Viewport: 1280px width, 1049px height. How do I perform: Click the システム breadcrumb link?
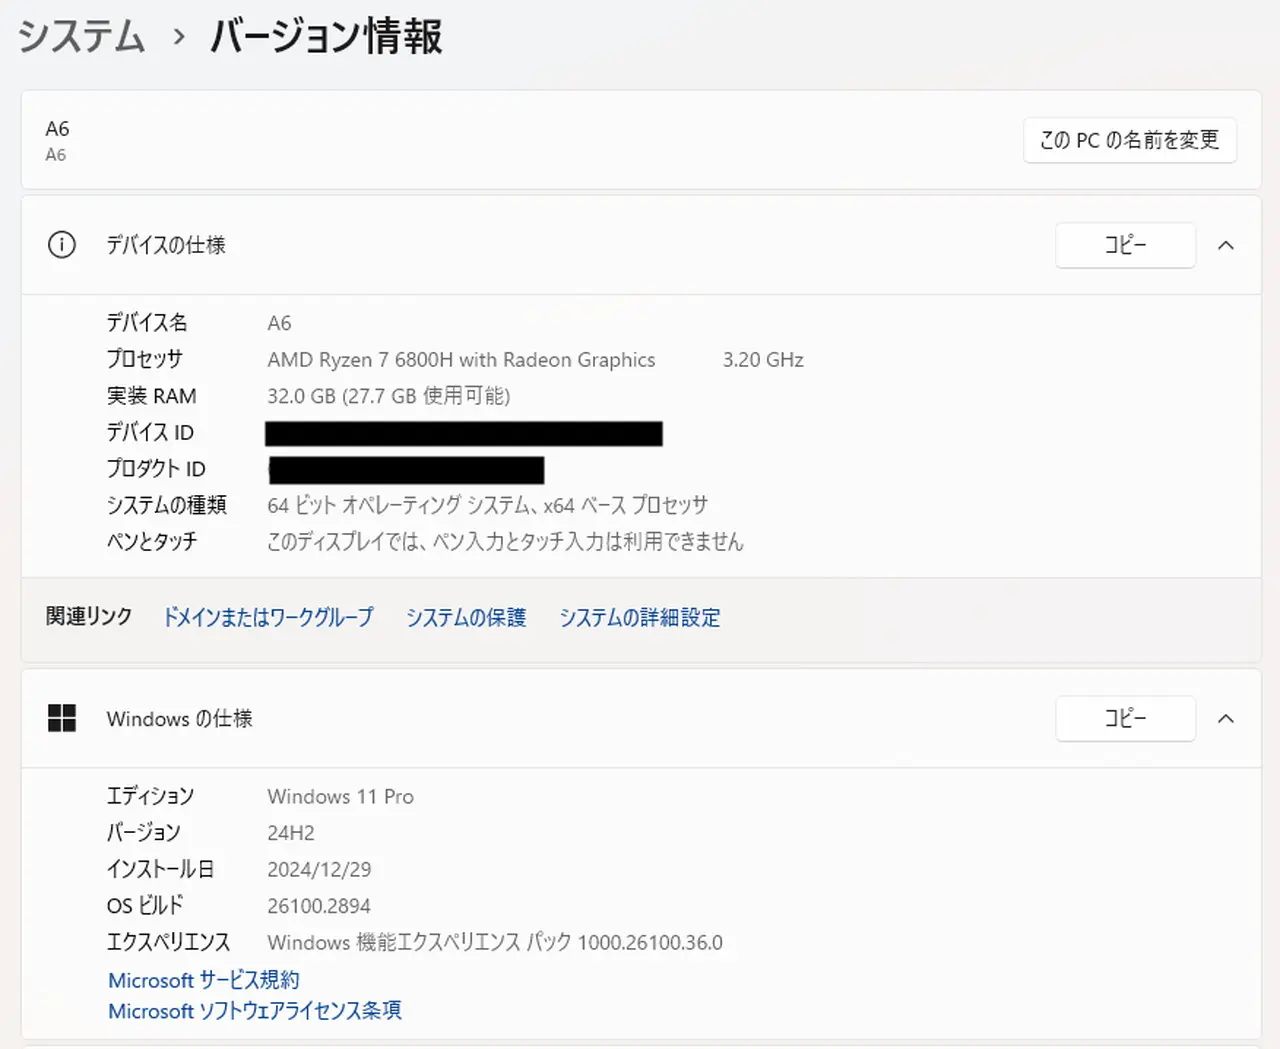tap(82, 36)
